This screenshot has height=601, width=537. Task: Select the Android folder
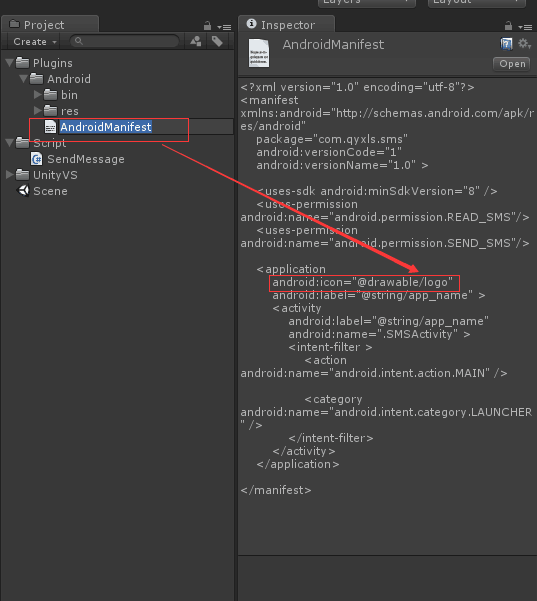69,79
